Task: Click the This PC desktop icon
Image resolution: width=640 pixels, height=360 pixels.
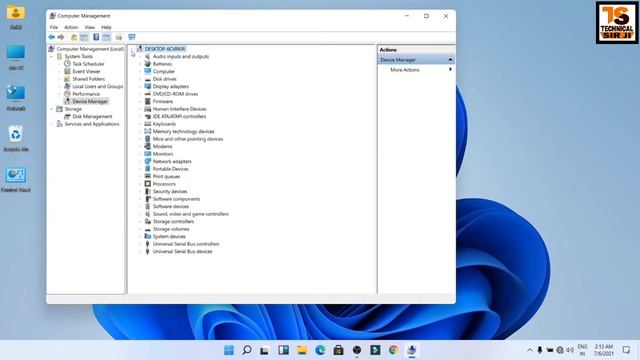Action: (x=16, y=53)
